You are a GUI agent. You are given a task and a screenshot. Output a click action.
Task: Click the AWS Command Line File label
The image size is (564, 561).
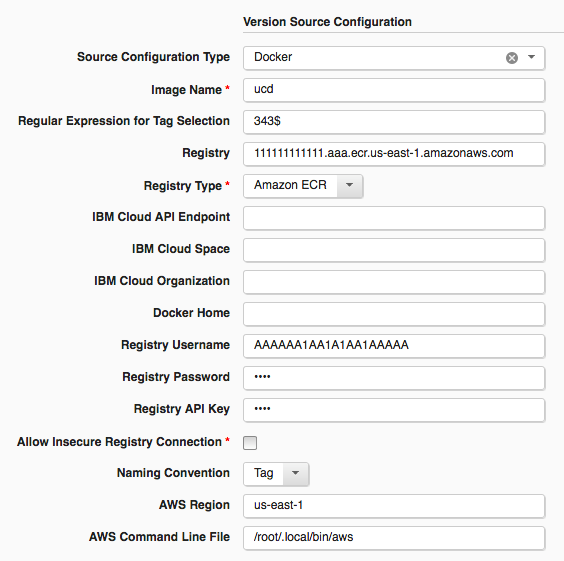pyautogui.click(x=159, y=537)
